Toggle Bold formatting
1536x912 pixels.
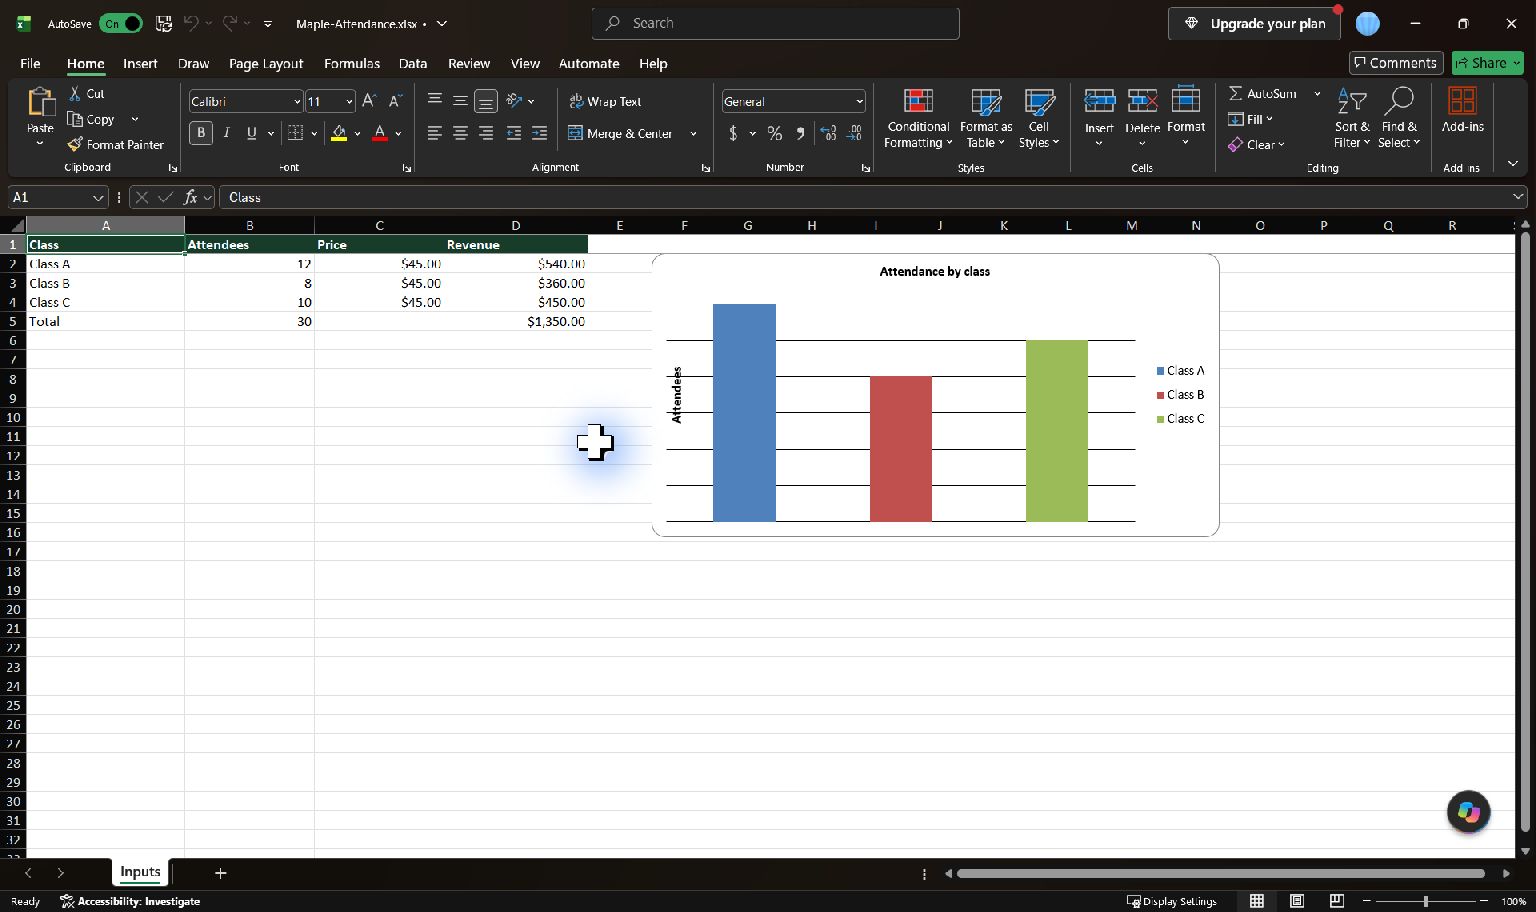201,133
